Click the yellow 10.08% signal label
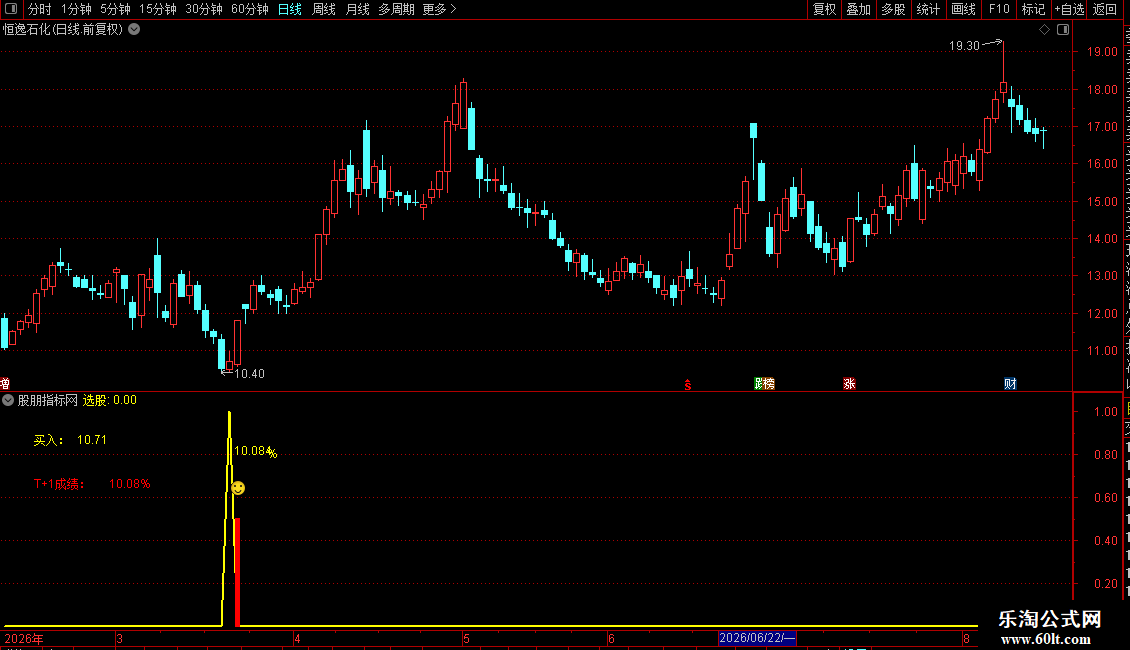Viewport: 1130px width, 650px height. point(256,451)
